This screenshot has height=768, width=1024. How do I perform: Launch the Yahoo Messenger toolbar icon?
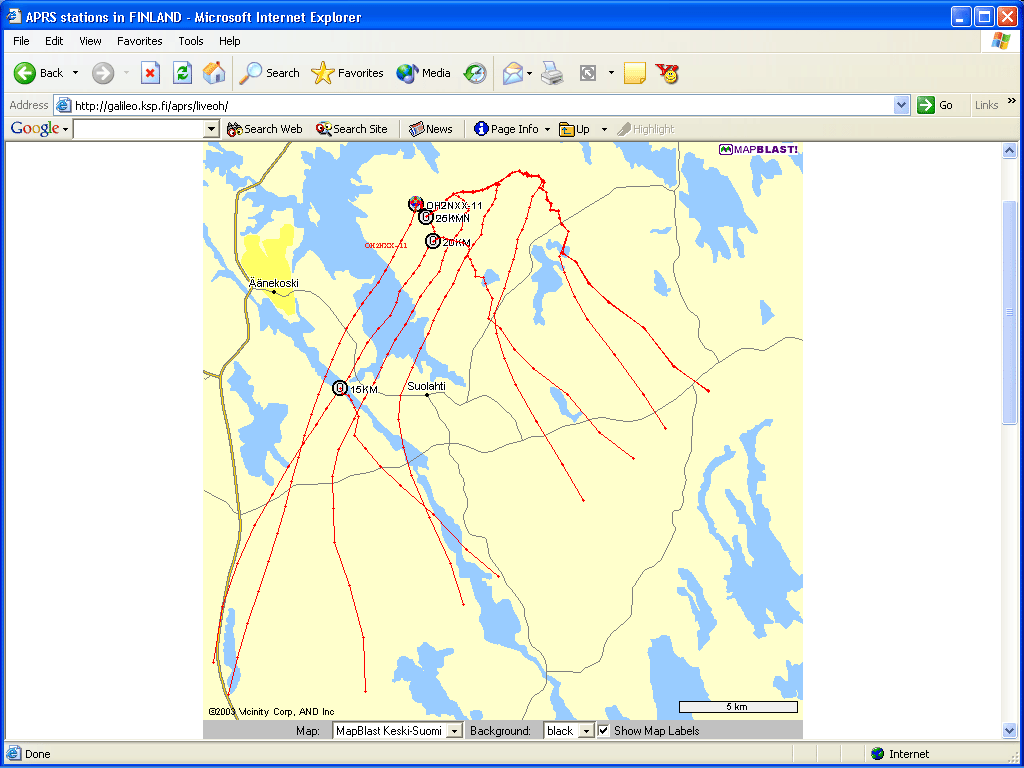[667, 73]
